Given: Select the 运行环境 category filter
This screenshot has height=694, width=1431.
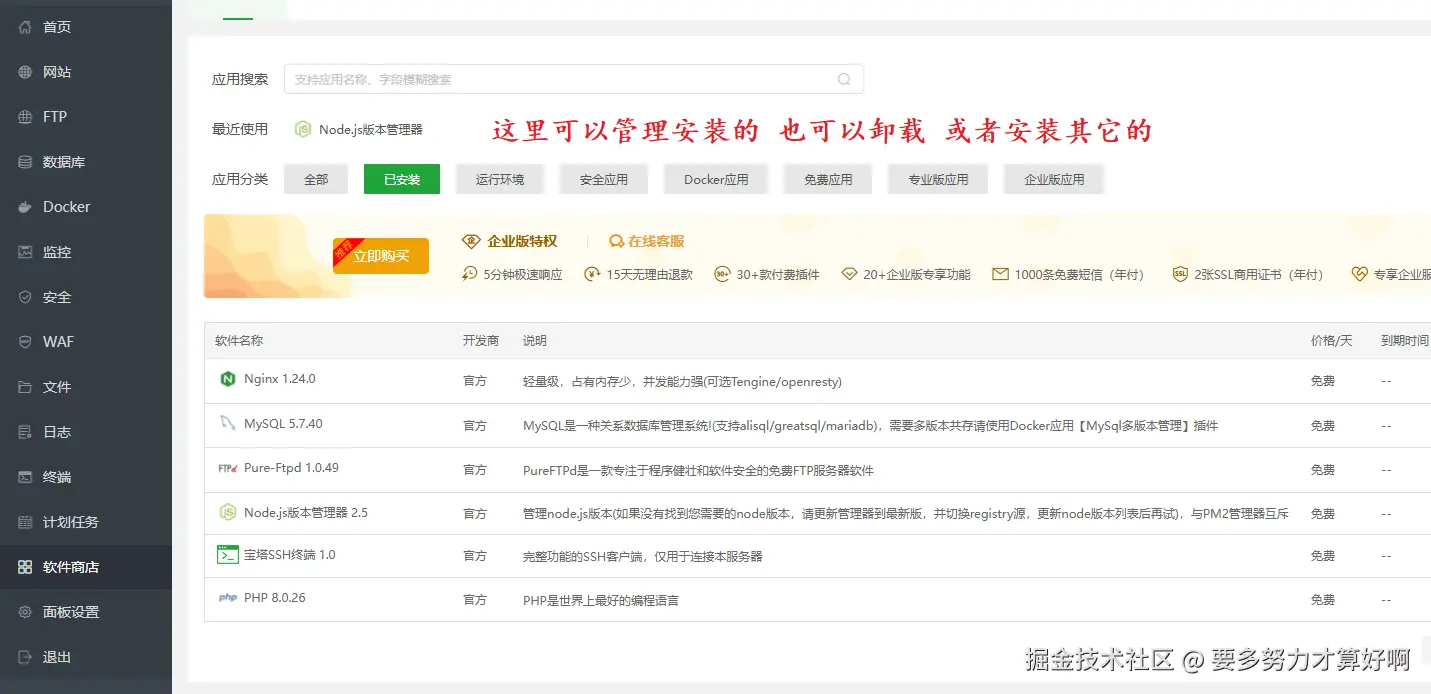Looking at the screenshot, I should [x=500, y=179].
